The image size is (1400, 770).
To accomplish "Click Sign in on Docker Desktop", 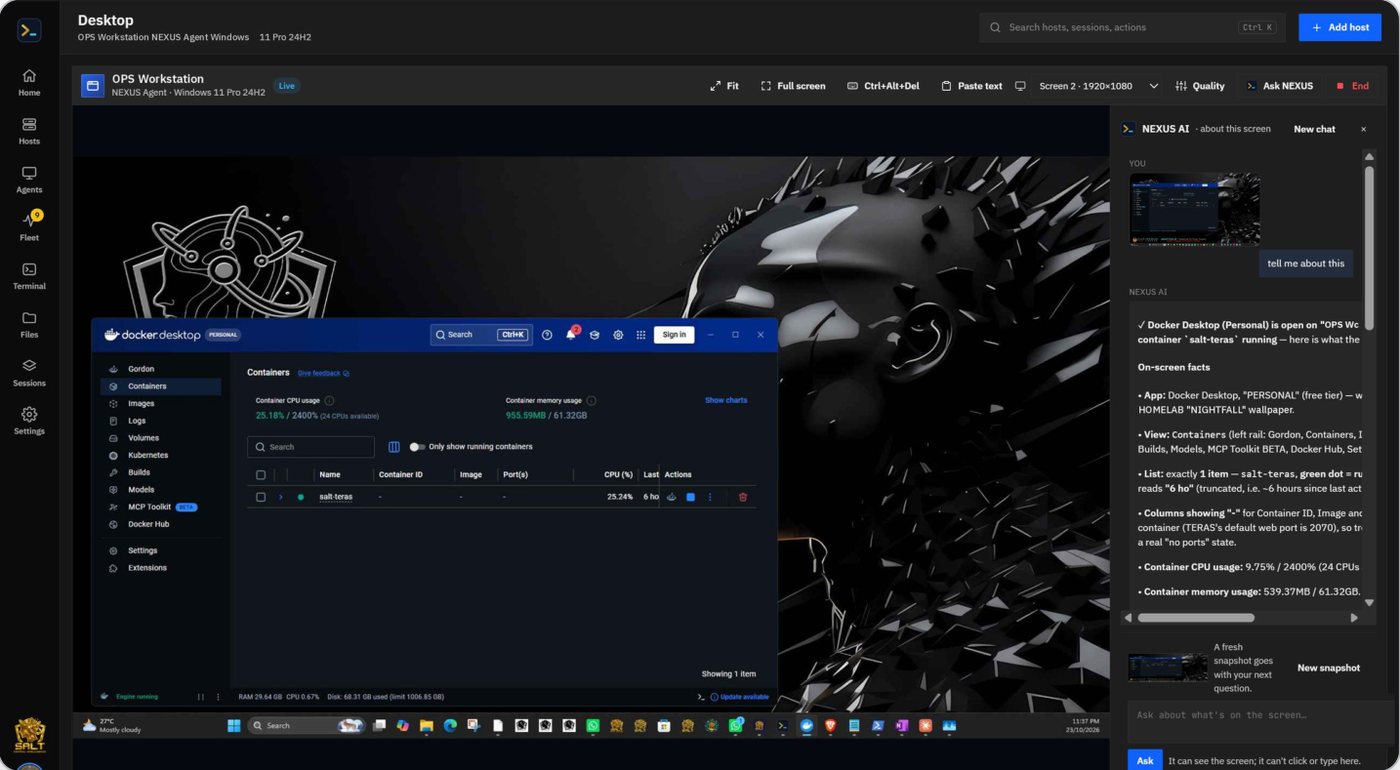I will (674, 335).
